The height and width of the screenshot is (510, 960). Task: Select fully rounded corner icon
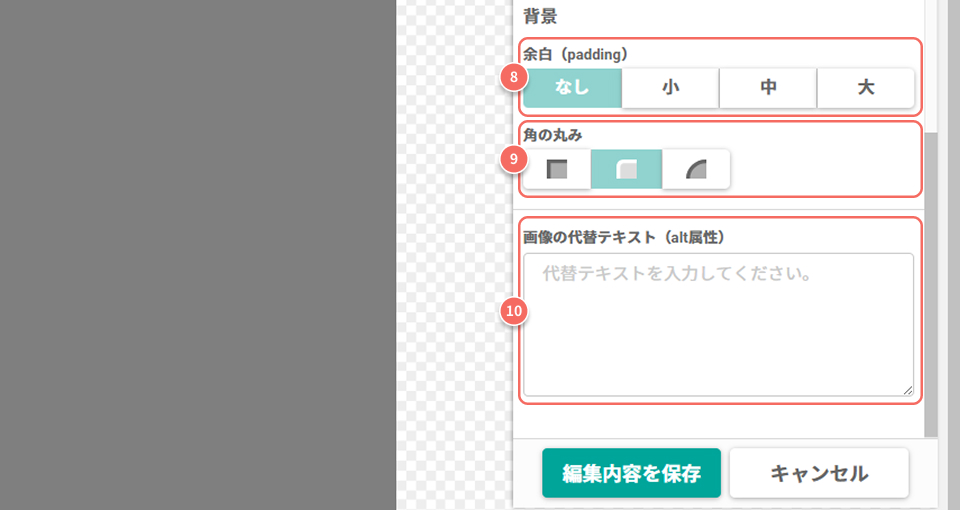point(696,169)
